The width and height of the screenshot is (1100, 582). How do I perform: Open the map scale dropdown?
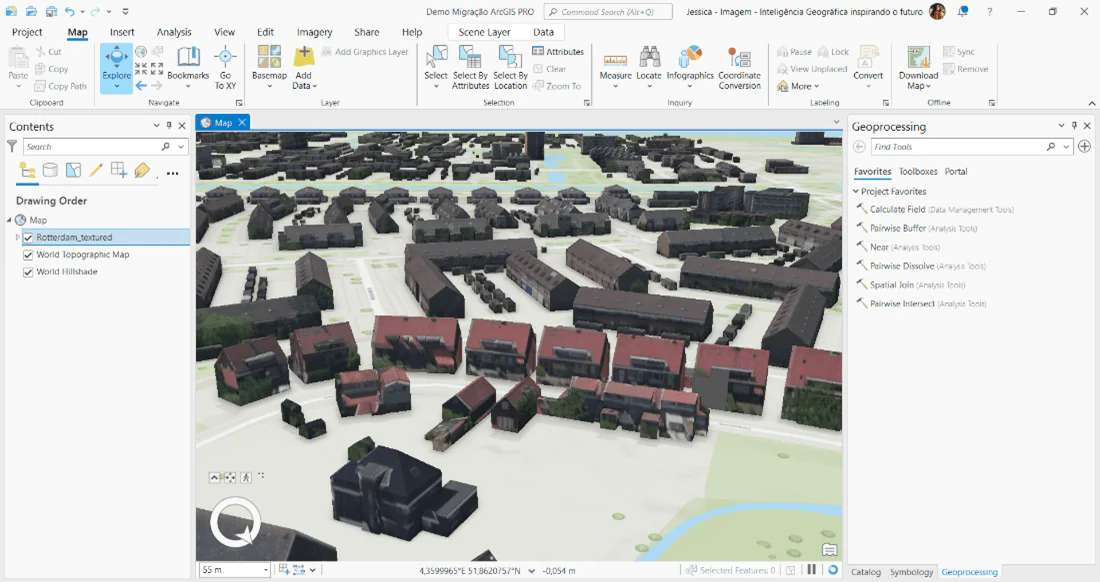(x=266, y=570)
